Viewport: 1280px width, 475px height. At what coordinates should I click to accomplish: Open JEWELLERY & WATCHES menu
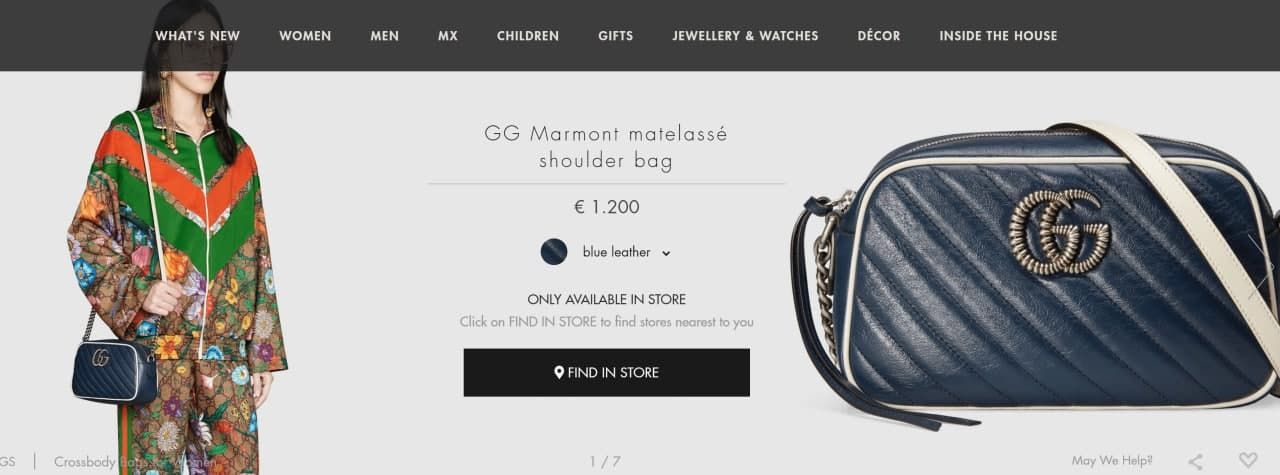(745, 36)
